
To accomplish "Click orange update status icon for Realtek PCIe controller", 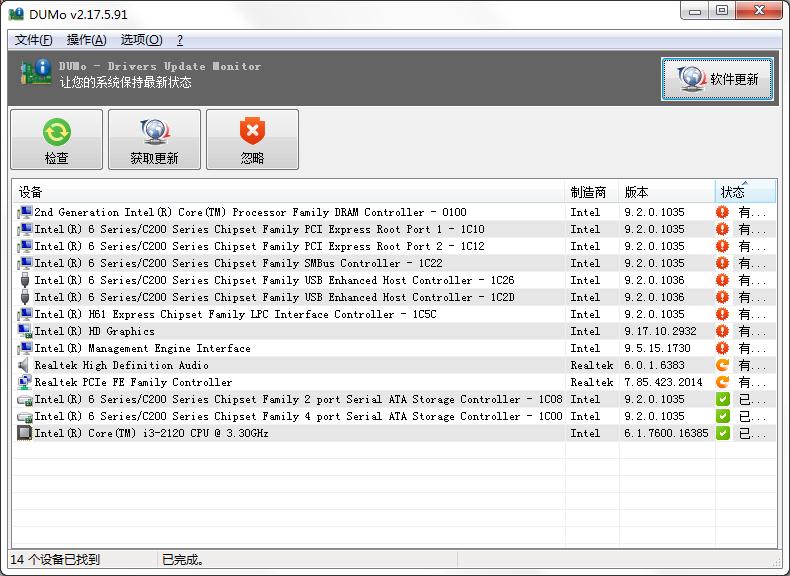I will coord(722,382).
